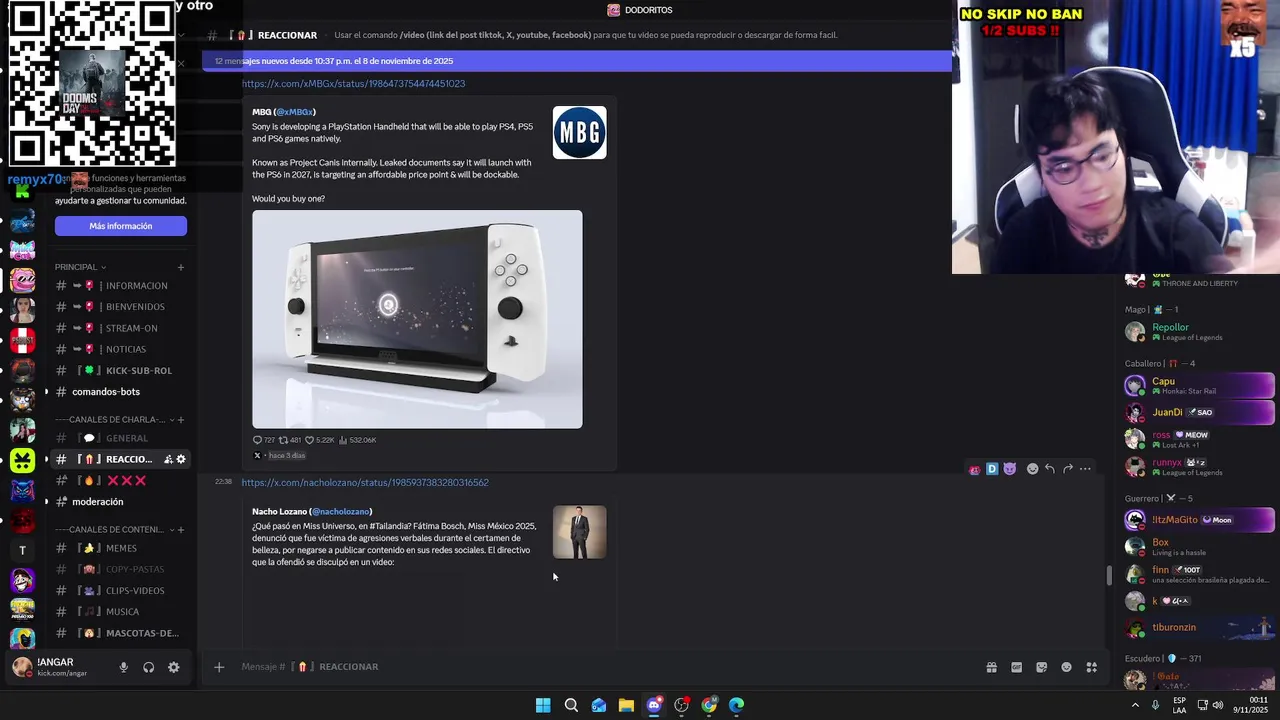Add a channel to CANALES DE CHARLA
Viewport: 1280px width, 720px height.
[x=181, y=420]
